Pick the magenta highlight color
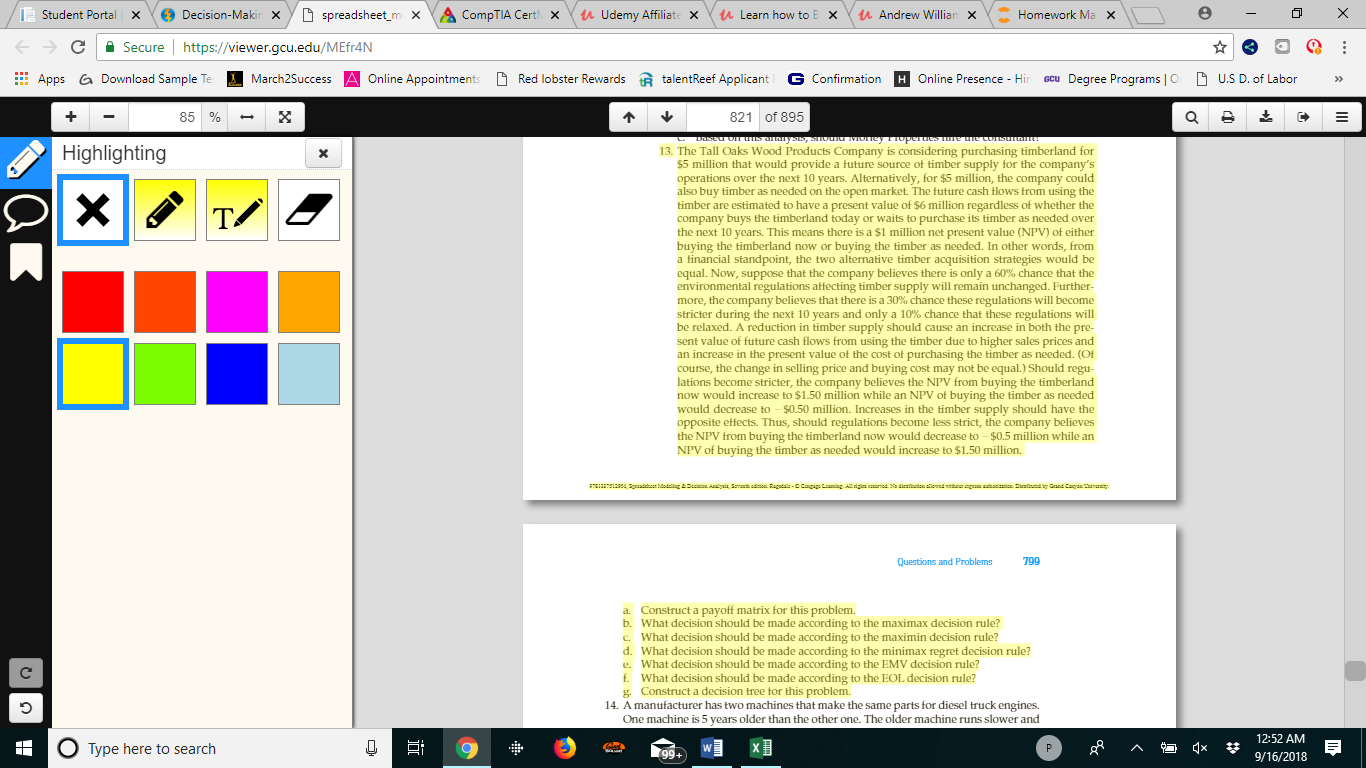 237,302
